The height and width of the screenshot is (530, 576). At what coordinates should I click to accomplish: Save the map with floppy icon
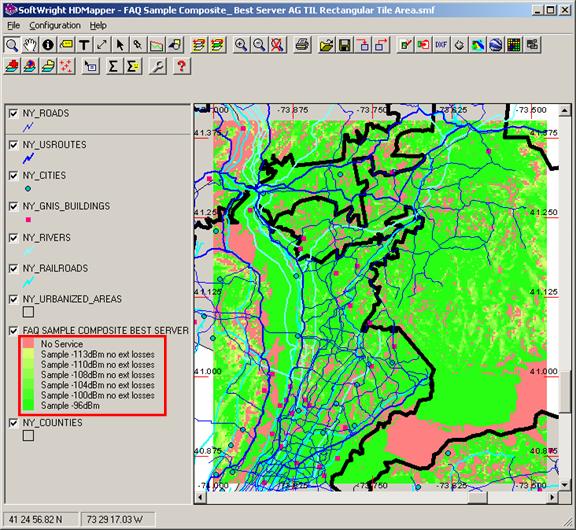click(344, 45)
